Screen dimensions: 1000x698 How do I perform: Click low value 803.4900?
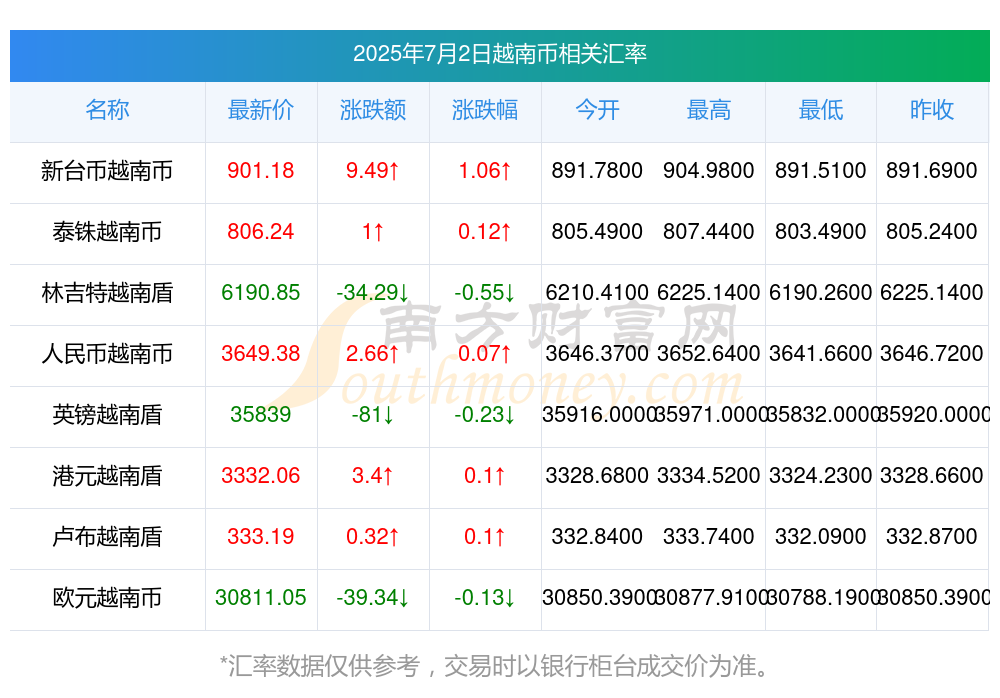tap(821, 232)
